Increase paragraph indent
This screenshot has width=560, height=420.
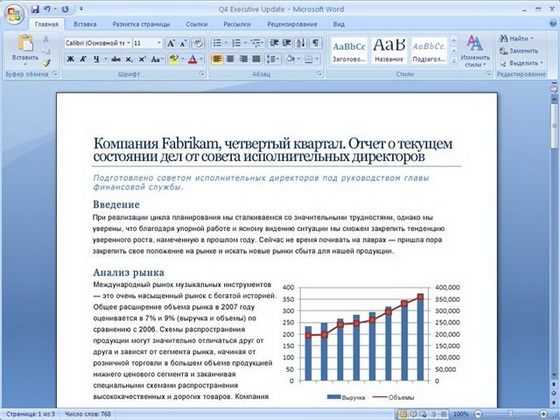tap(287, 43)
